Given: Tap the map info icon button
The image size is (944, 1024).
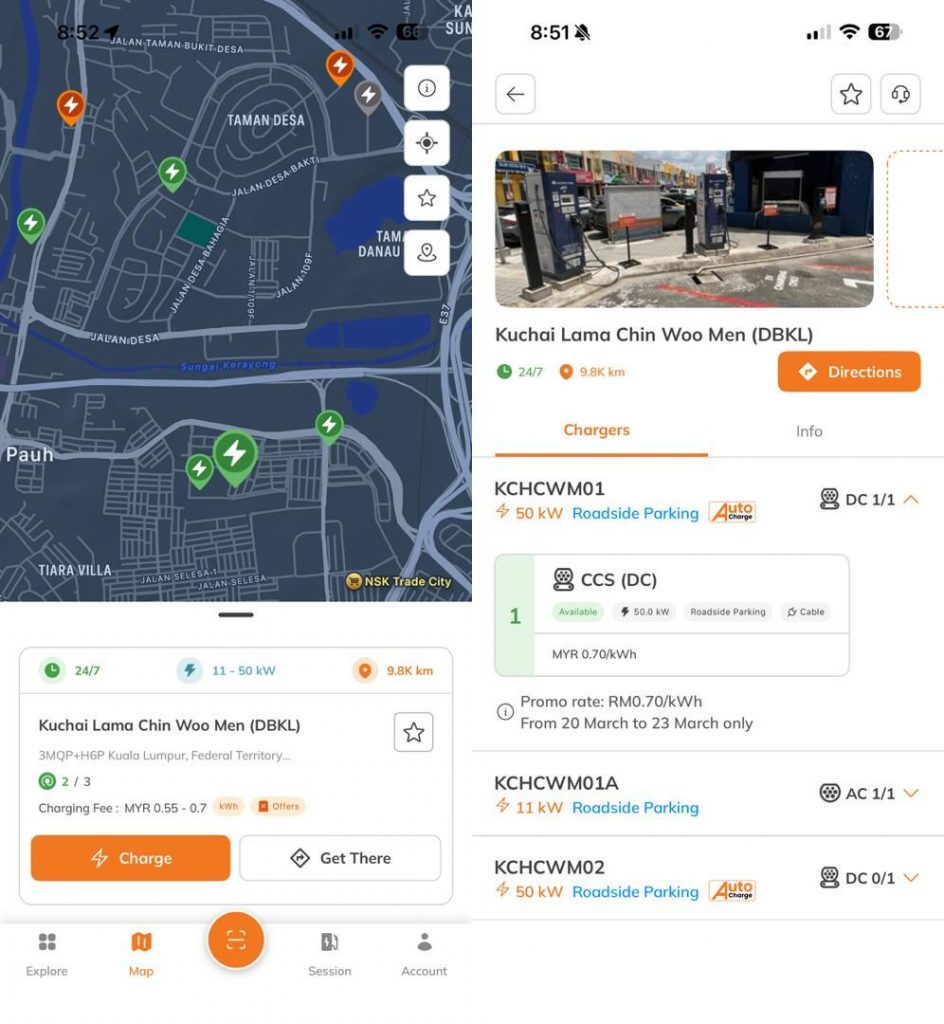Looking at the screenshot, I should [426, 88].
